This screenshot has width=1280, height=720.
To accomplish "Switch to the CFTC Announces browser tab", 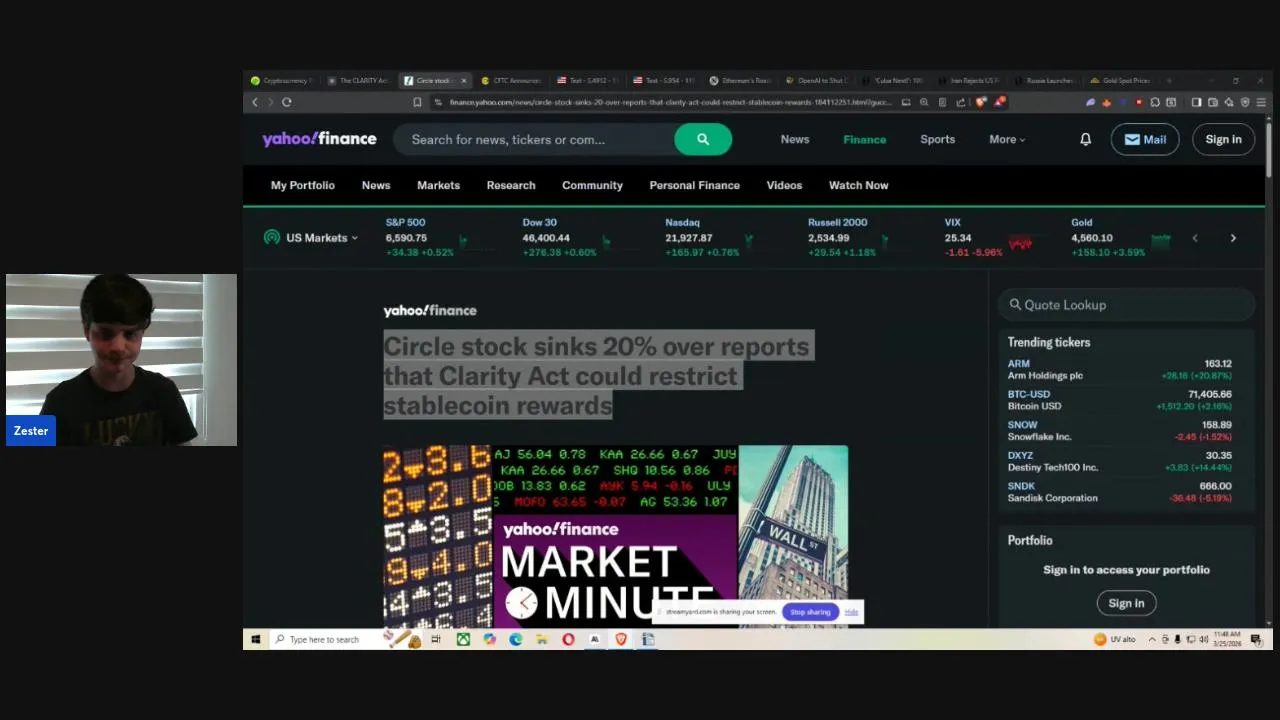I will (511, 80).
